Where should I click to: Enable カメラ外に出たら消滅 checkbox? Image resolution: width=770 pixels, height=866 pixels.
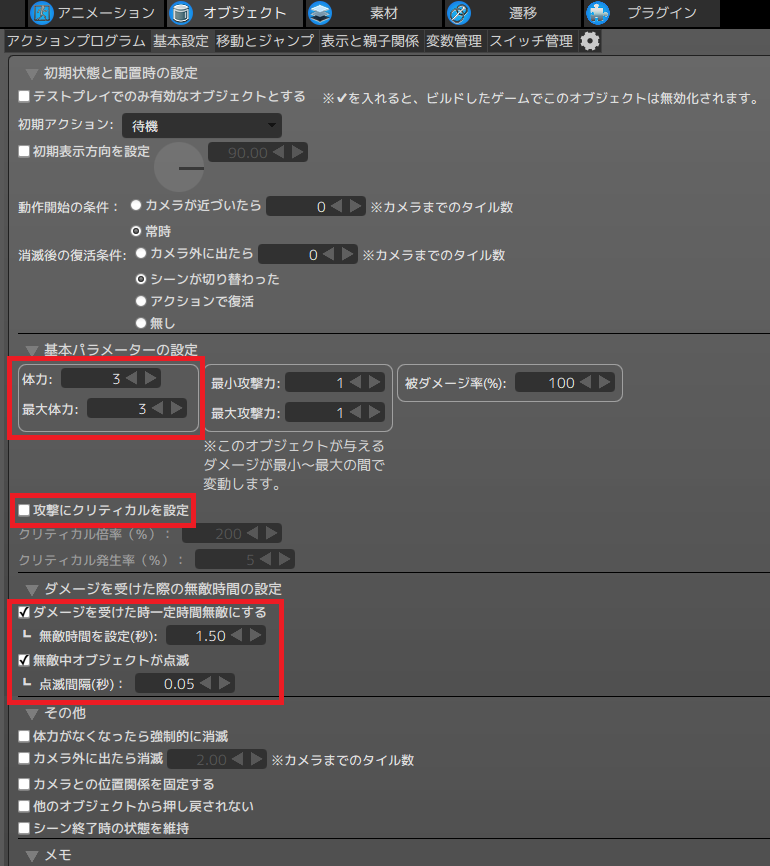[x=24, y=758]
